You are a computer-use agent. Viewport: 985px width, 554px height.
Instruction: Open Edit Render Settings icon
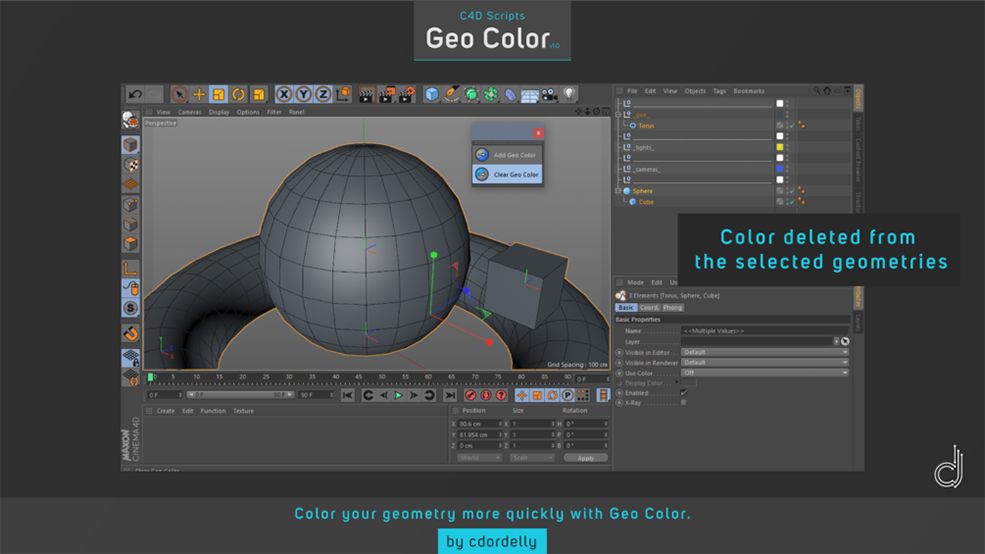406,94
